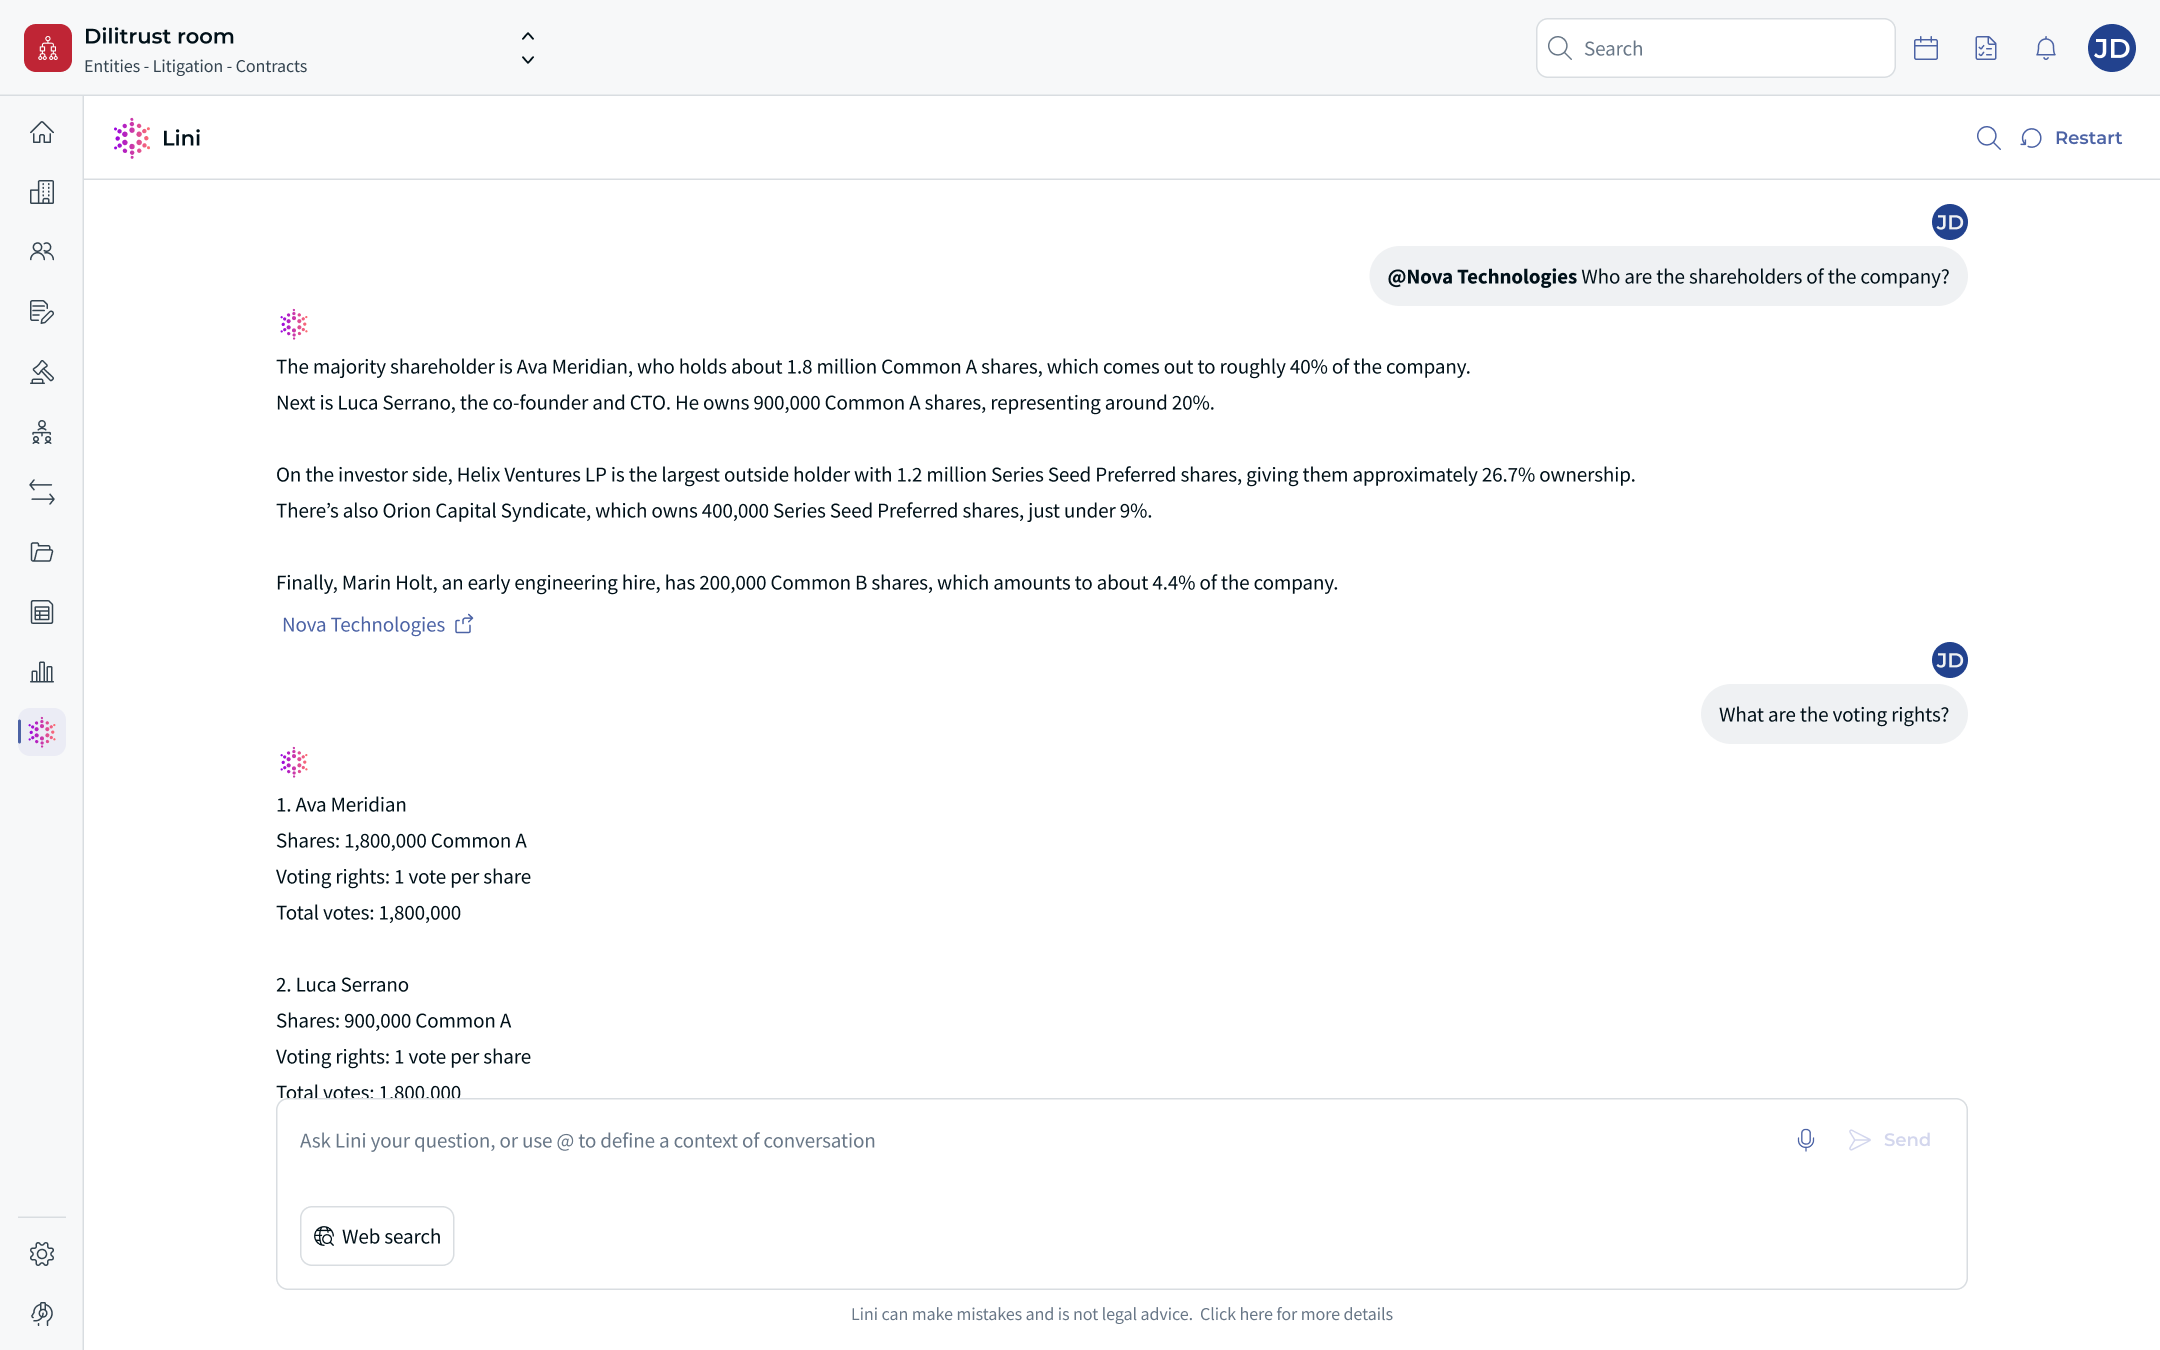Open the Entities building icon

(42, 192)
